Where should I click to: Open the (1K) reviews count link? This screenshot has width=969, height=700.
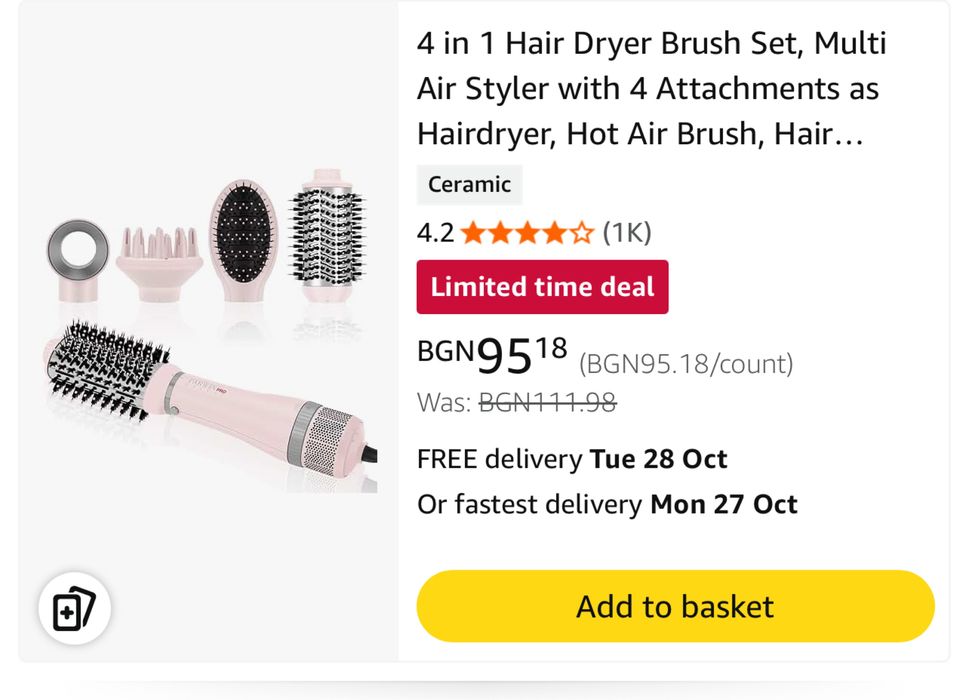coord(627,233)
